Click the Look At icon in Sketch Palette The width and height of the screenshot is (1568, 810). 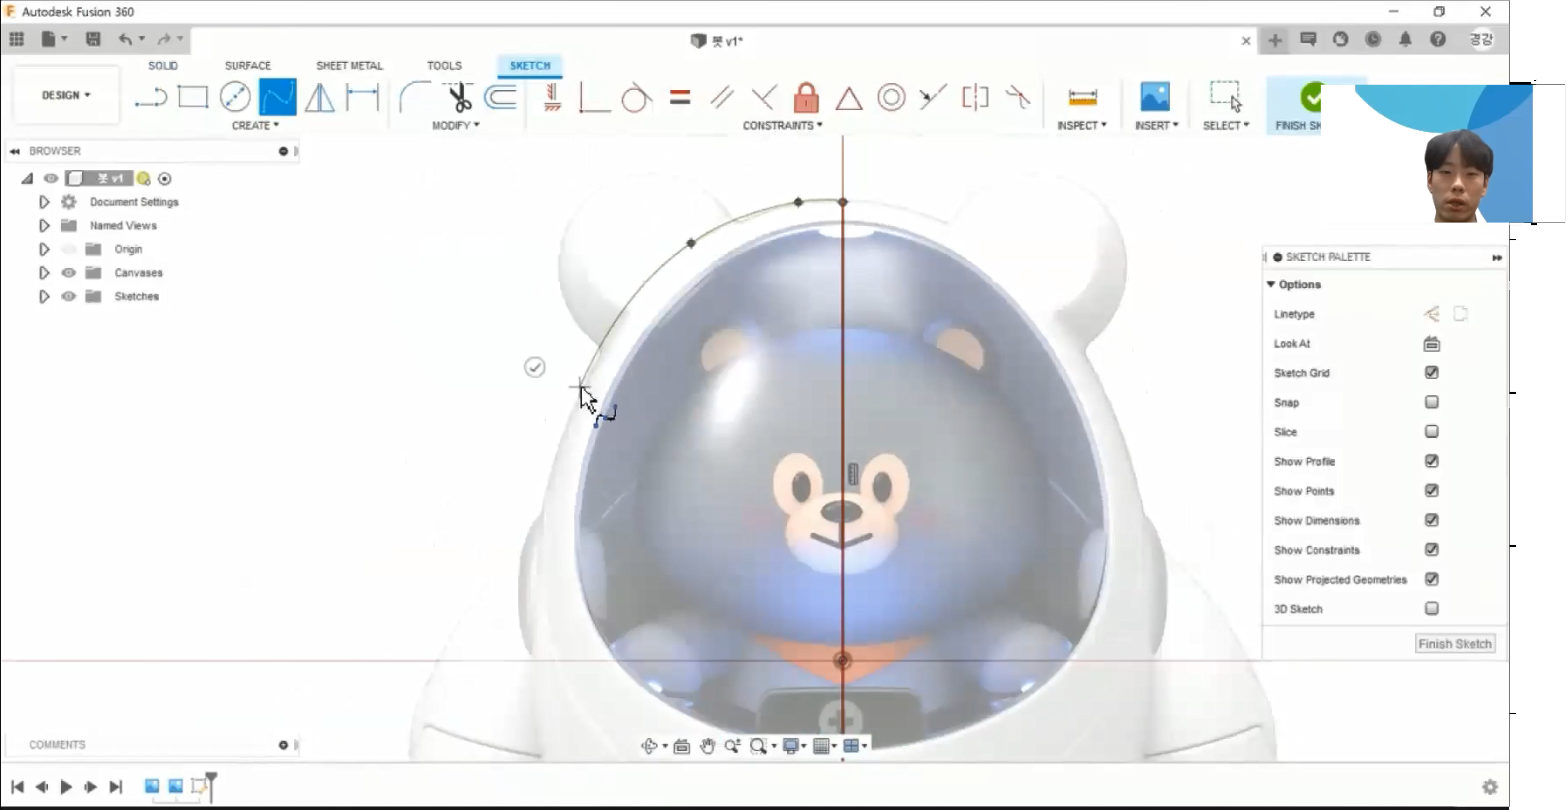1431,344
